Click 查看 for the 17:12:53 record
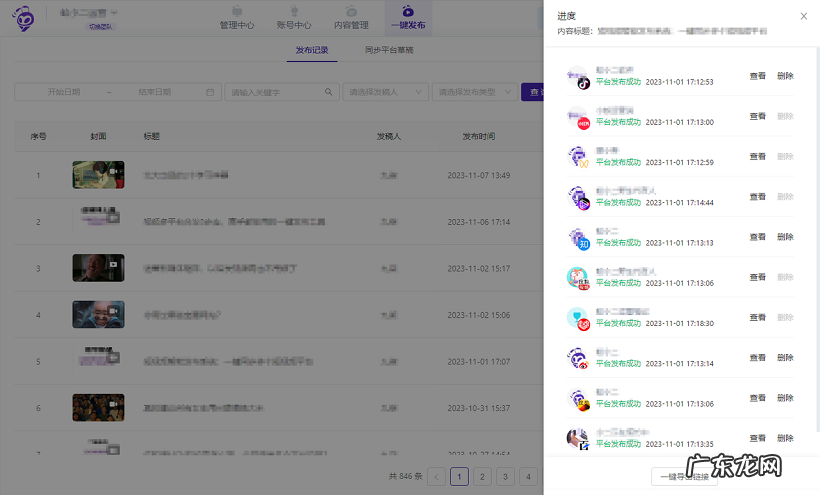 pos(757,76)
